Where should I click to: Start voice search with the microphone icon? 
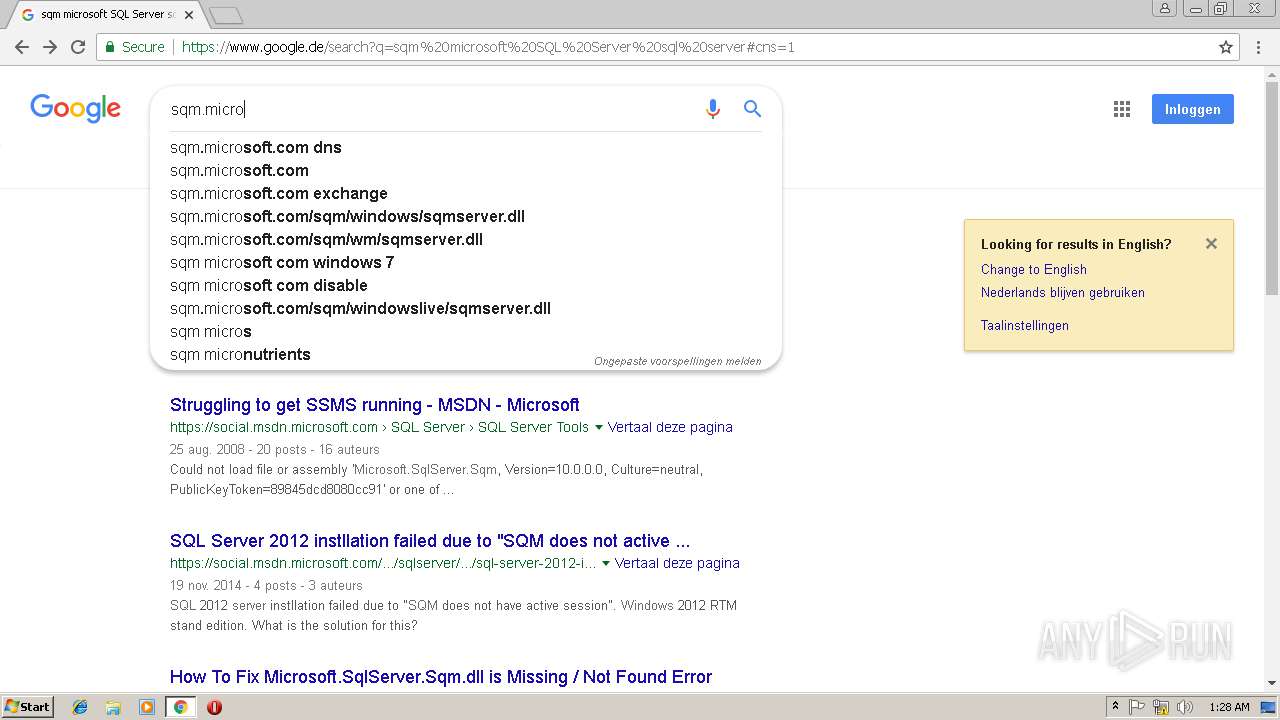[x=713, y=109]
